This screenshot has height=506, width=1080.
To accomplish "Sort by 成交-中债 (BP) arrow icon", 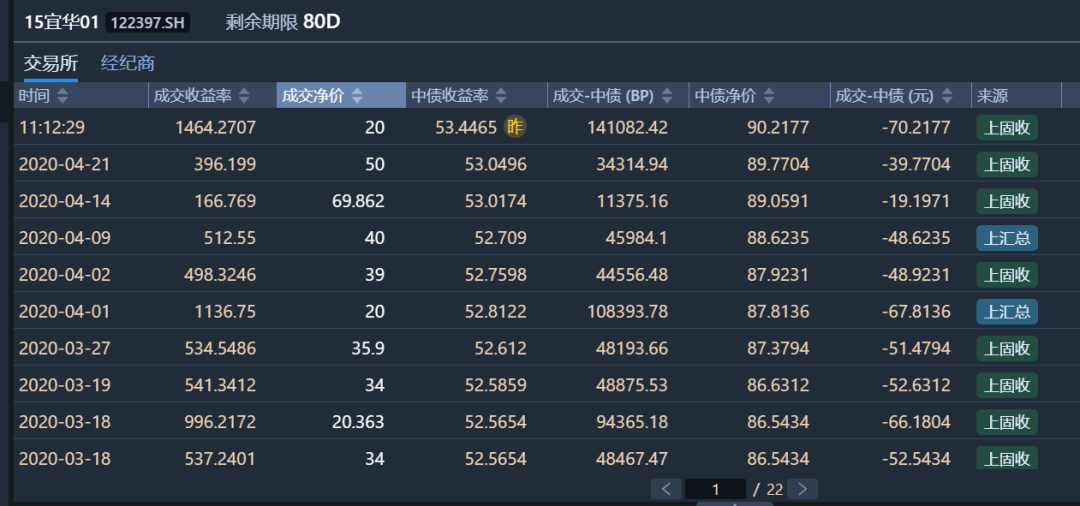I will pyautogui.click(x=667, y=96).
